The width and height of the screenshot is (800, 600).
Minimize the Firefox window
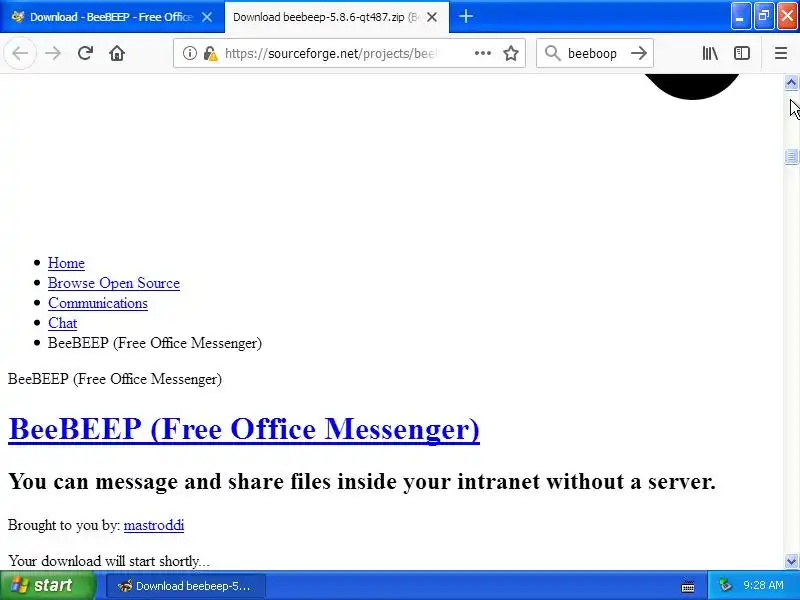point(740,16)
